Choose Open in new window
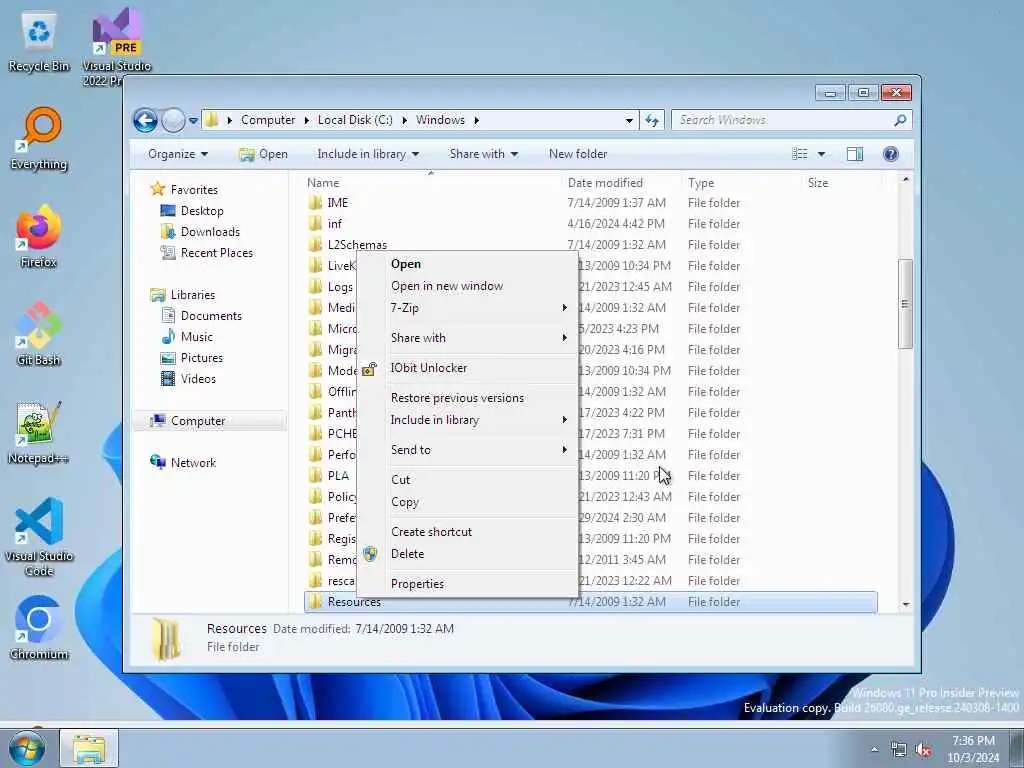This screenshot has height=768, width=1024. (467, 286)
